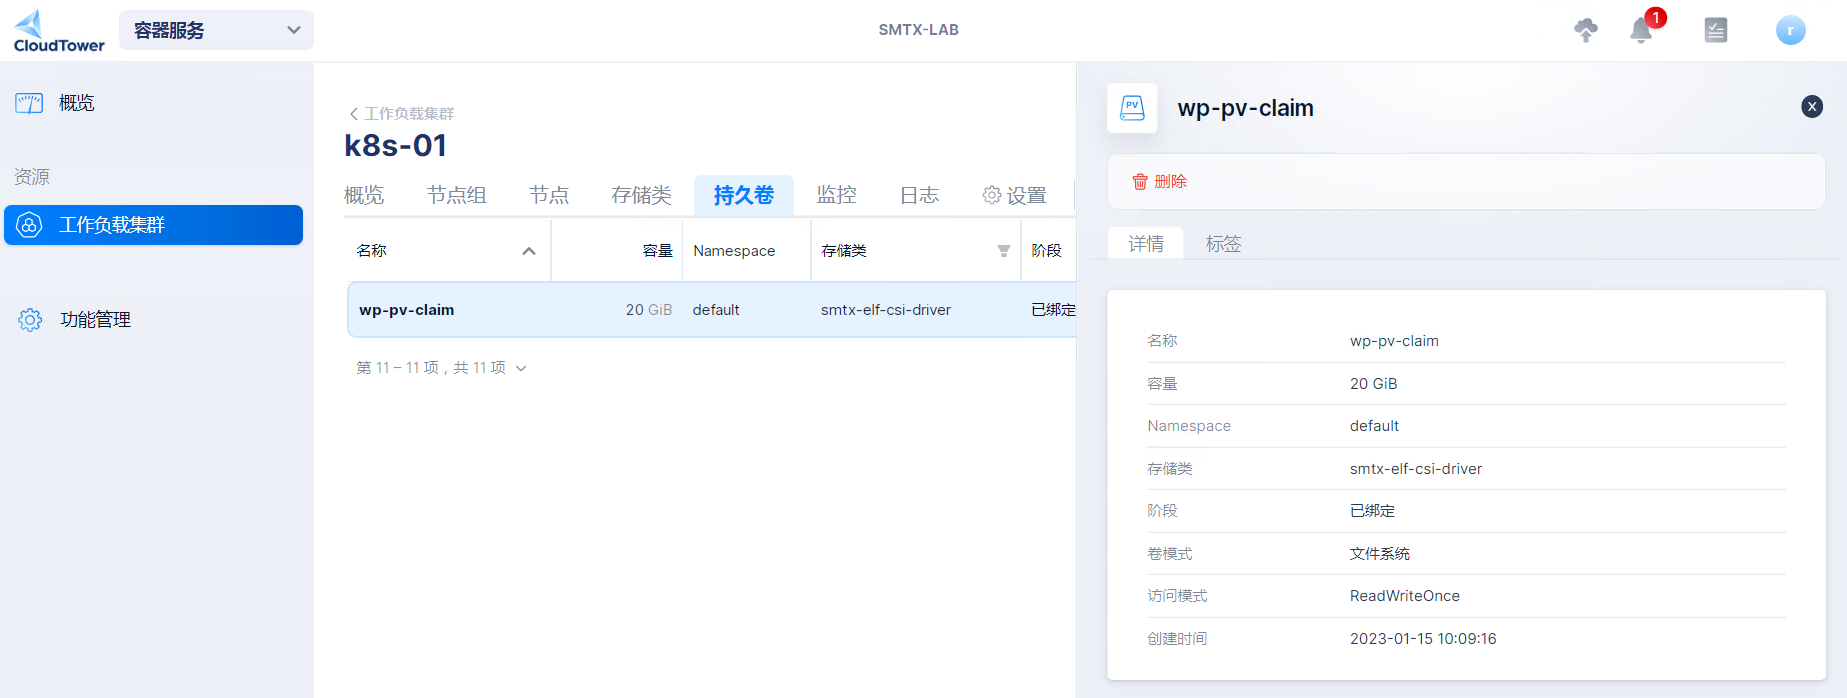Click the SMTX-LAB title text

pos(919,30)
